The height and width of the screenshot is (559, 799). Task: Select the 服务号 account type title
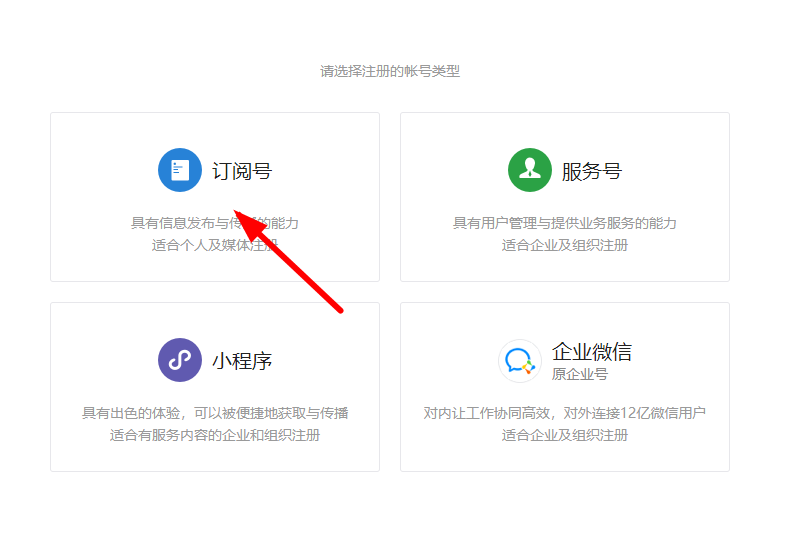point(592,171)
